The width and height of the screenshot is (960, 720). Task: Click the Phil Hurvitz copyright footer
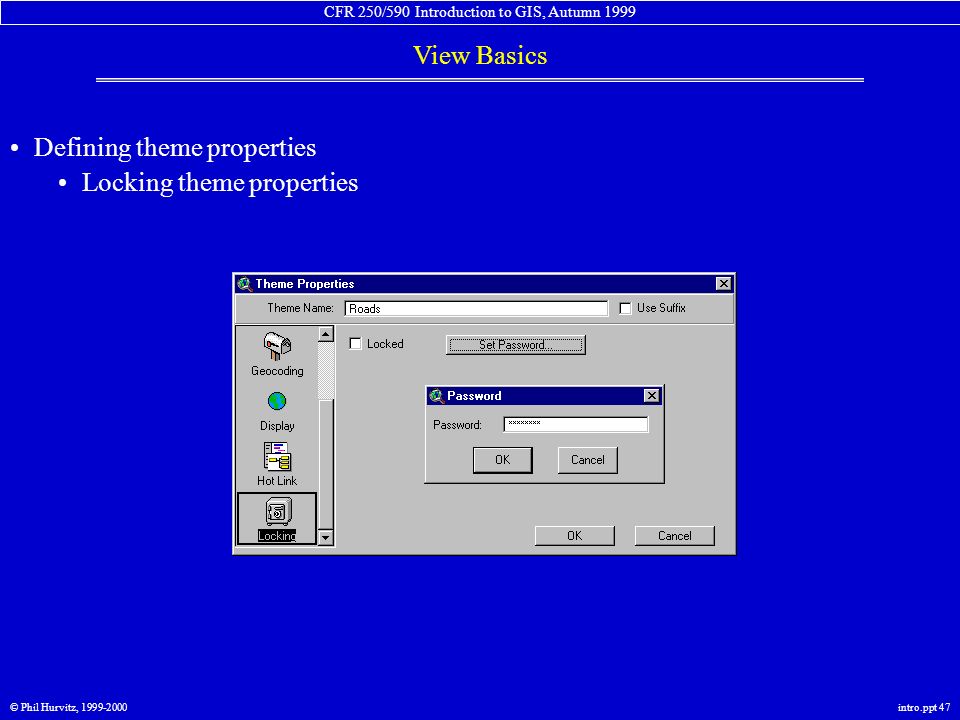click(x=69, y=707)
